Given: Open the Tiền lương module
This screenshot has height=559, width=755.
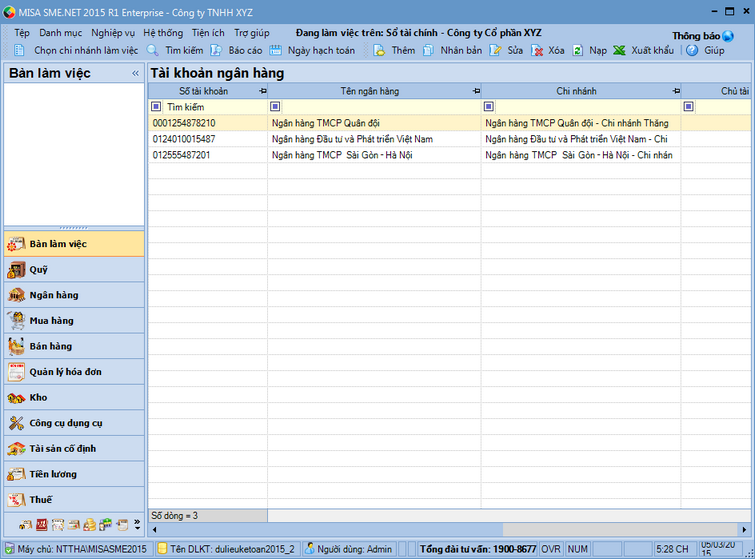Looking at the screenshot, I should pos(74,474).
